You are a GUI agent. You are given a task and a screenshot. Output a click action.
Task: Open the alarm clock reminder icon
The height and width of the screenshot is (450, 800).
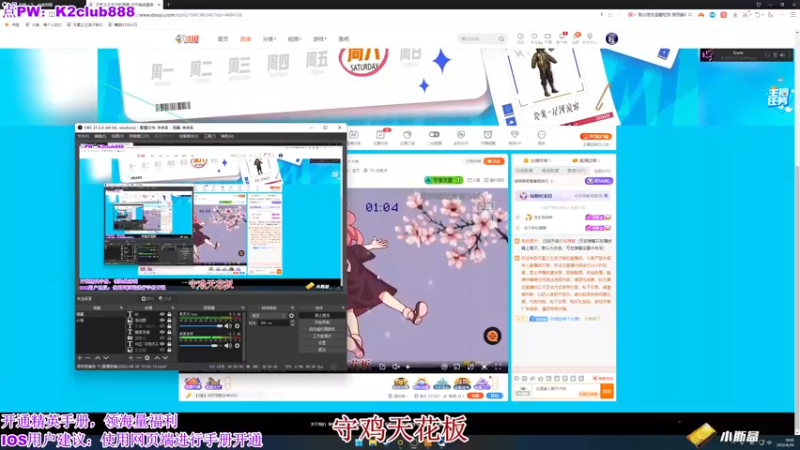point(488,135)
